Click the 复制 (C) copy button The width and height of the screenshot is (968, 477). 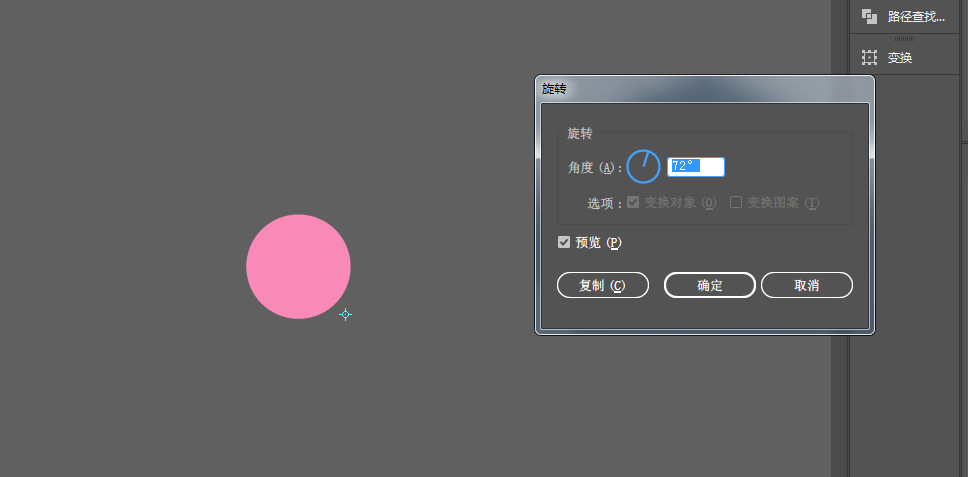(x=603, y=285)
